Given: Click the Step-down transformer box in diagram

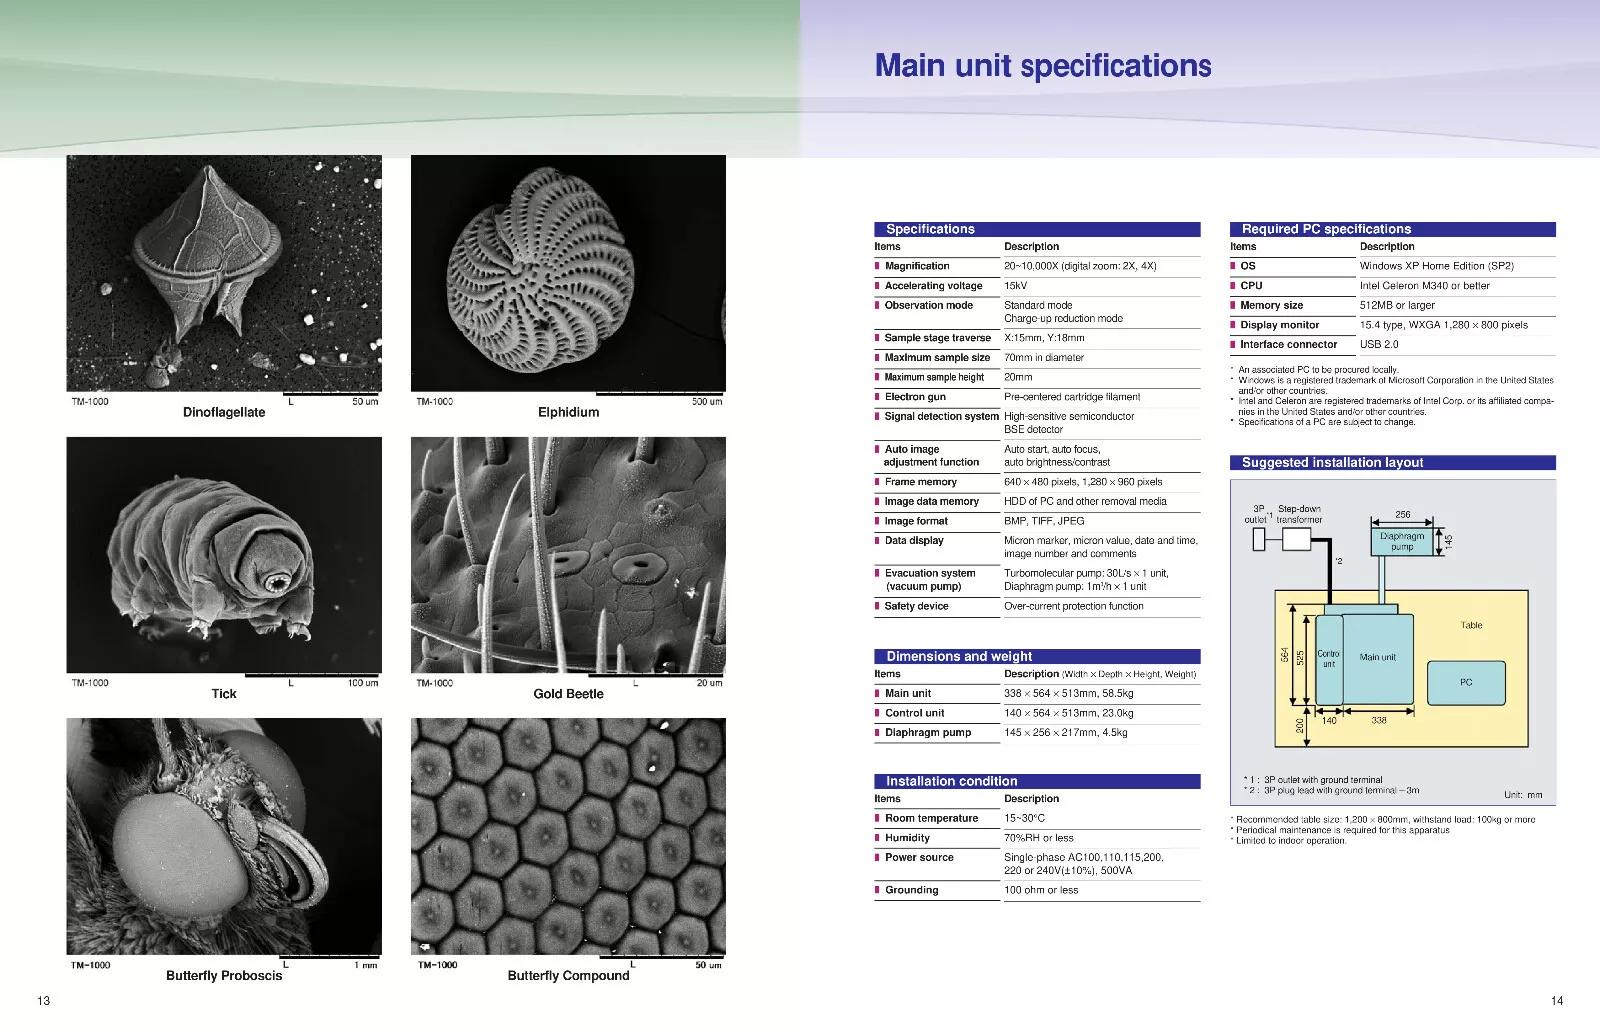Looking at the screenshot, I should (x=1296, y=540).
